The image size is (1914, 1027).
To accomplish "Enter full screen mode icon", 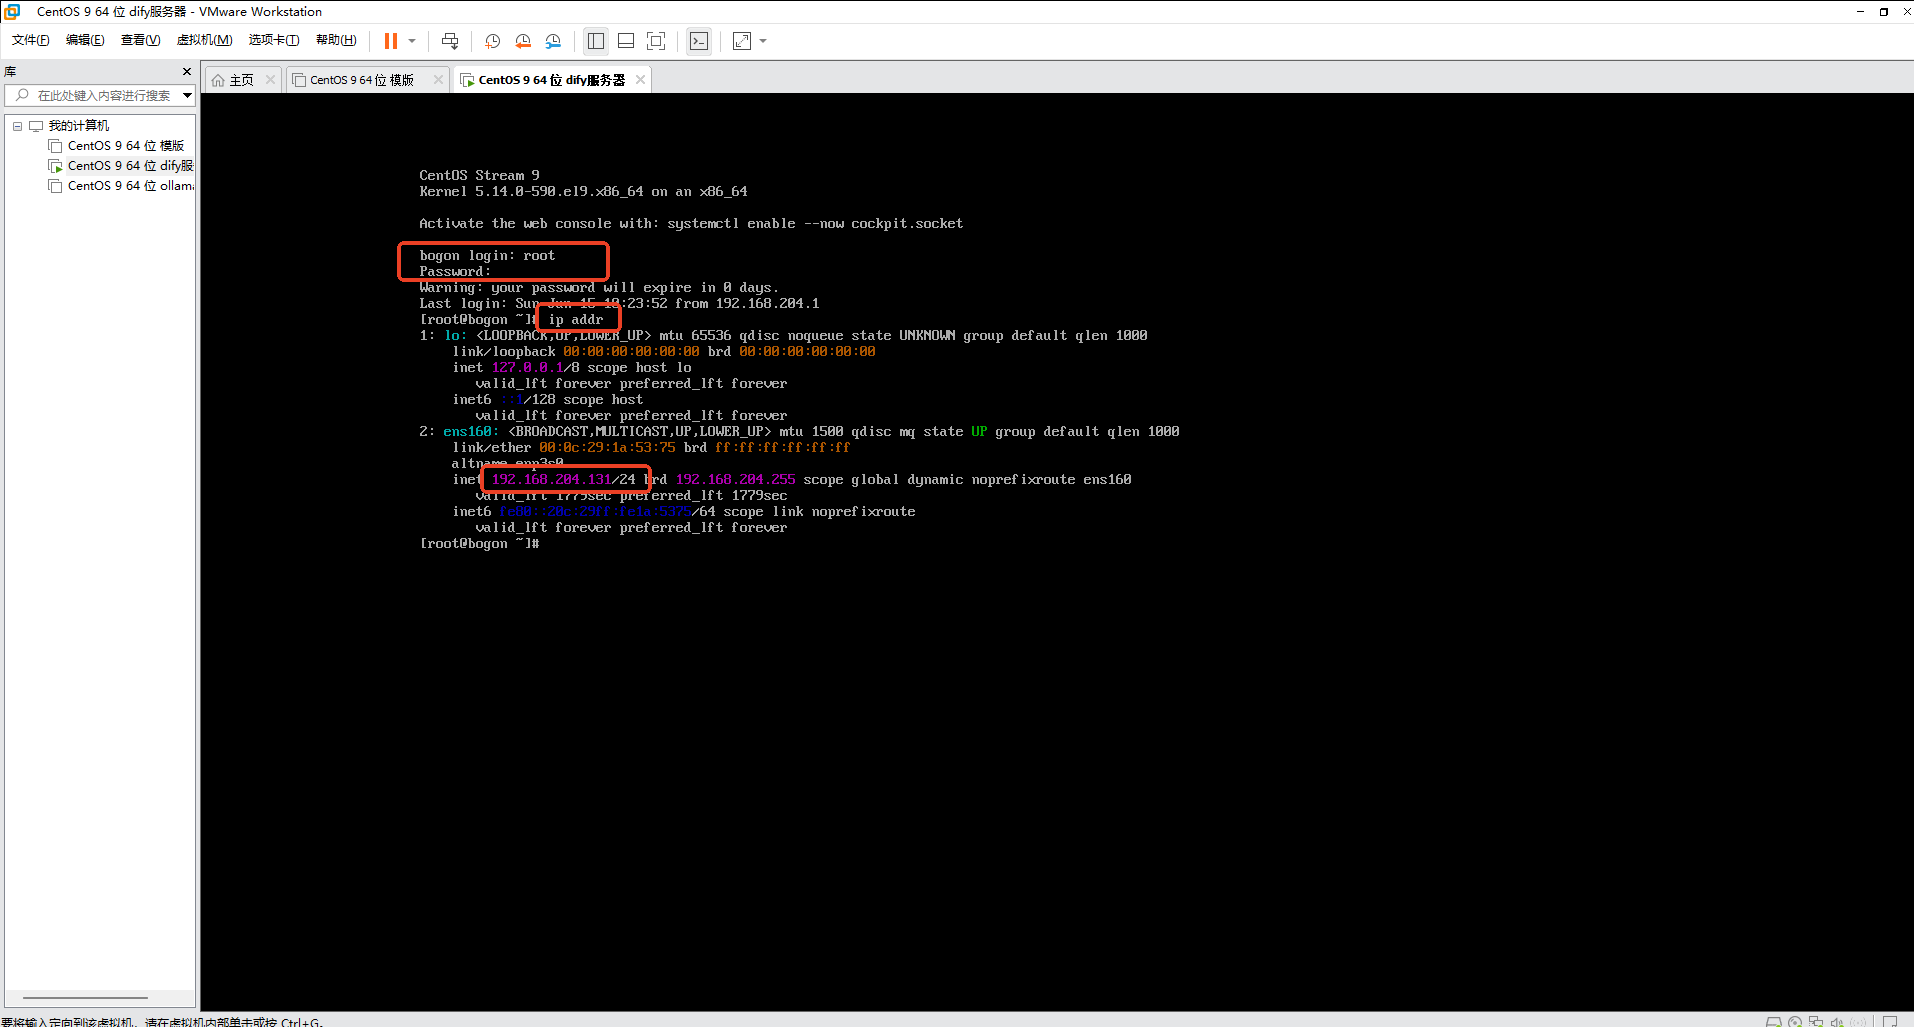I will (x=656, y=41).
